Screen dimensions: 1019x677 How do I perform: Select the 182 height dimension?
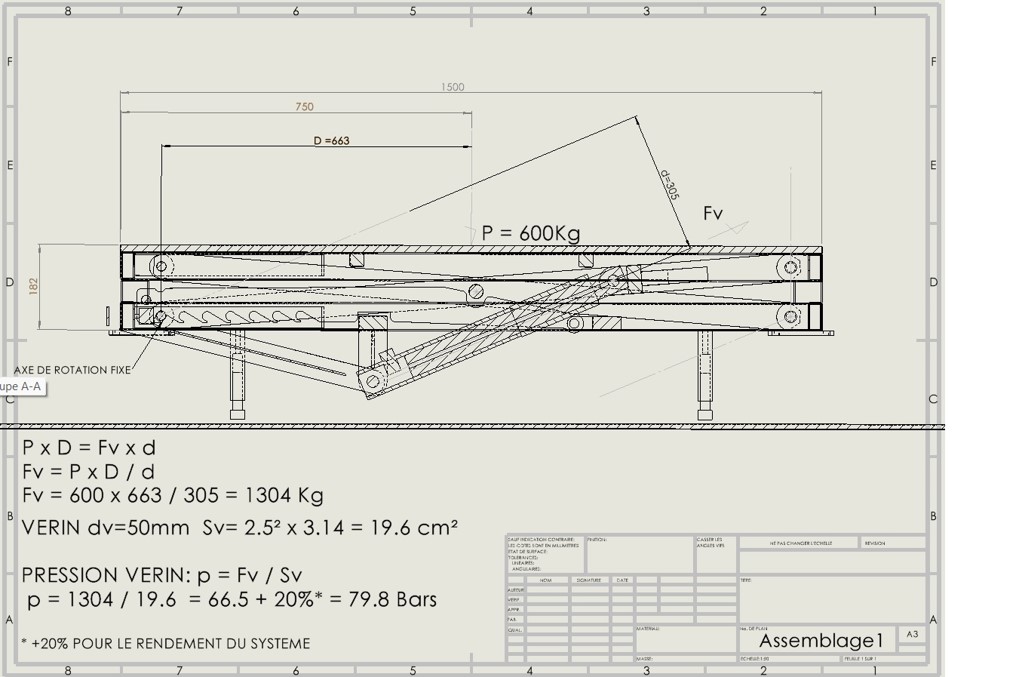pos(34,287)
